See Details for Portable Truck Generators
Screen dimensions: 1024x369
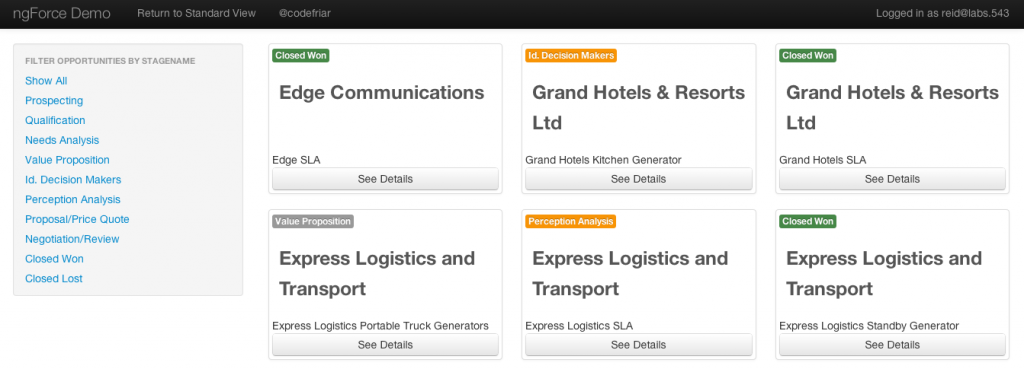coord(385,345)
